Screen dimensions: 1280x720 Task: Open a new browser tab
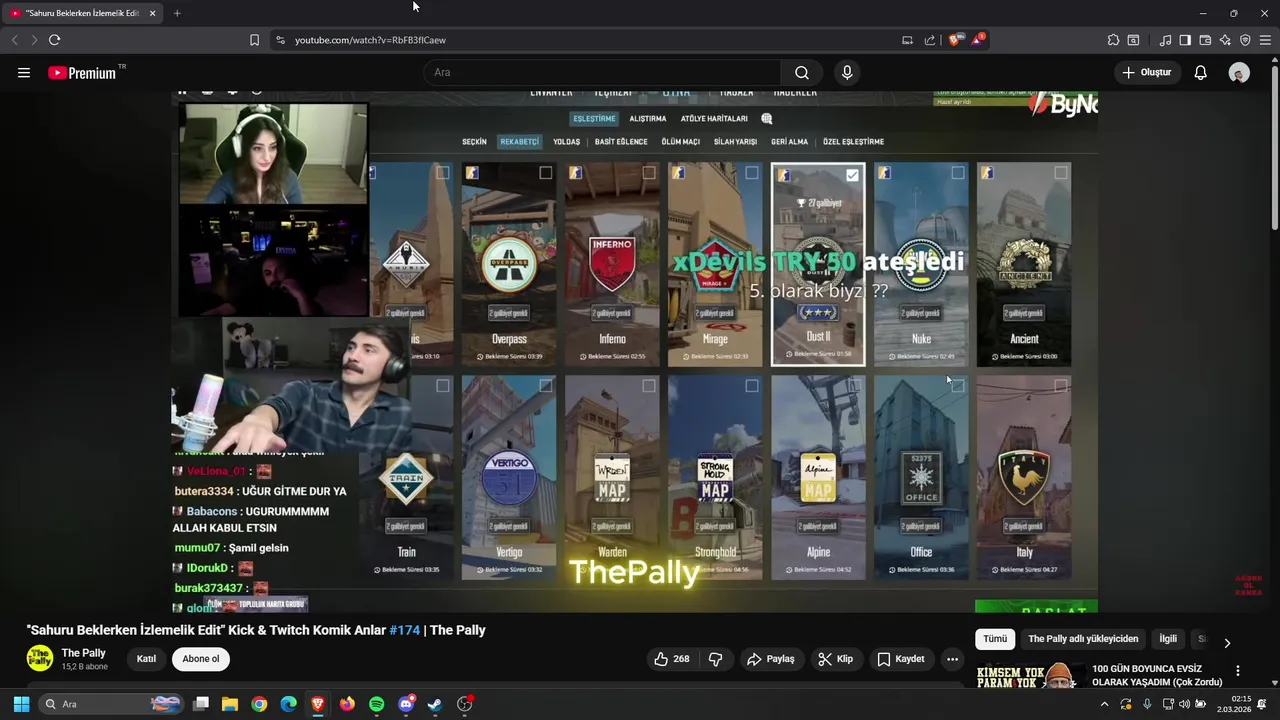click(x=177, y=13)
